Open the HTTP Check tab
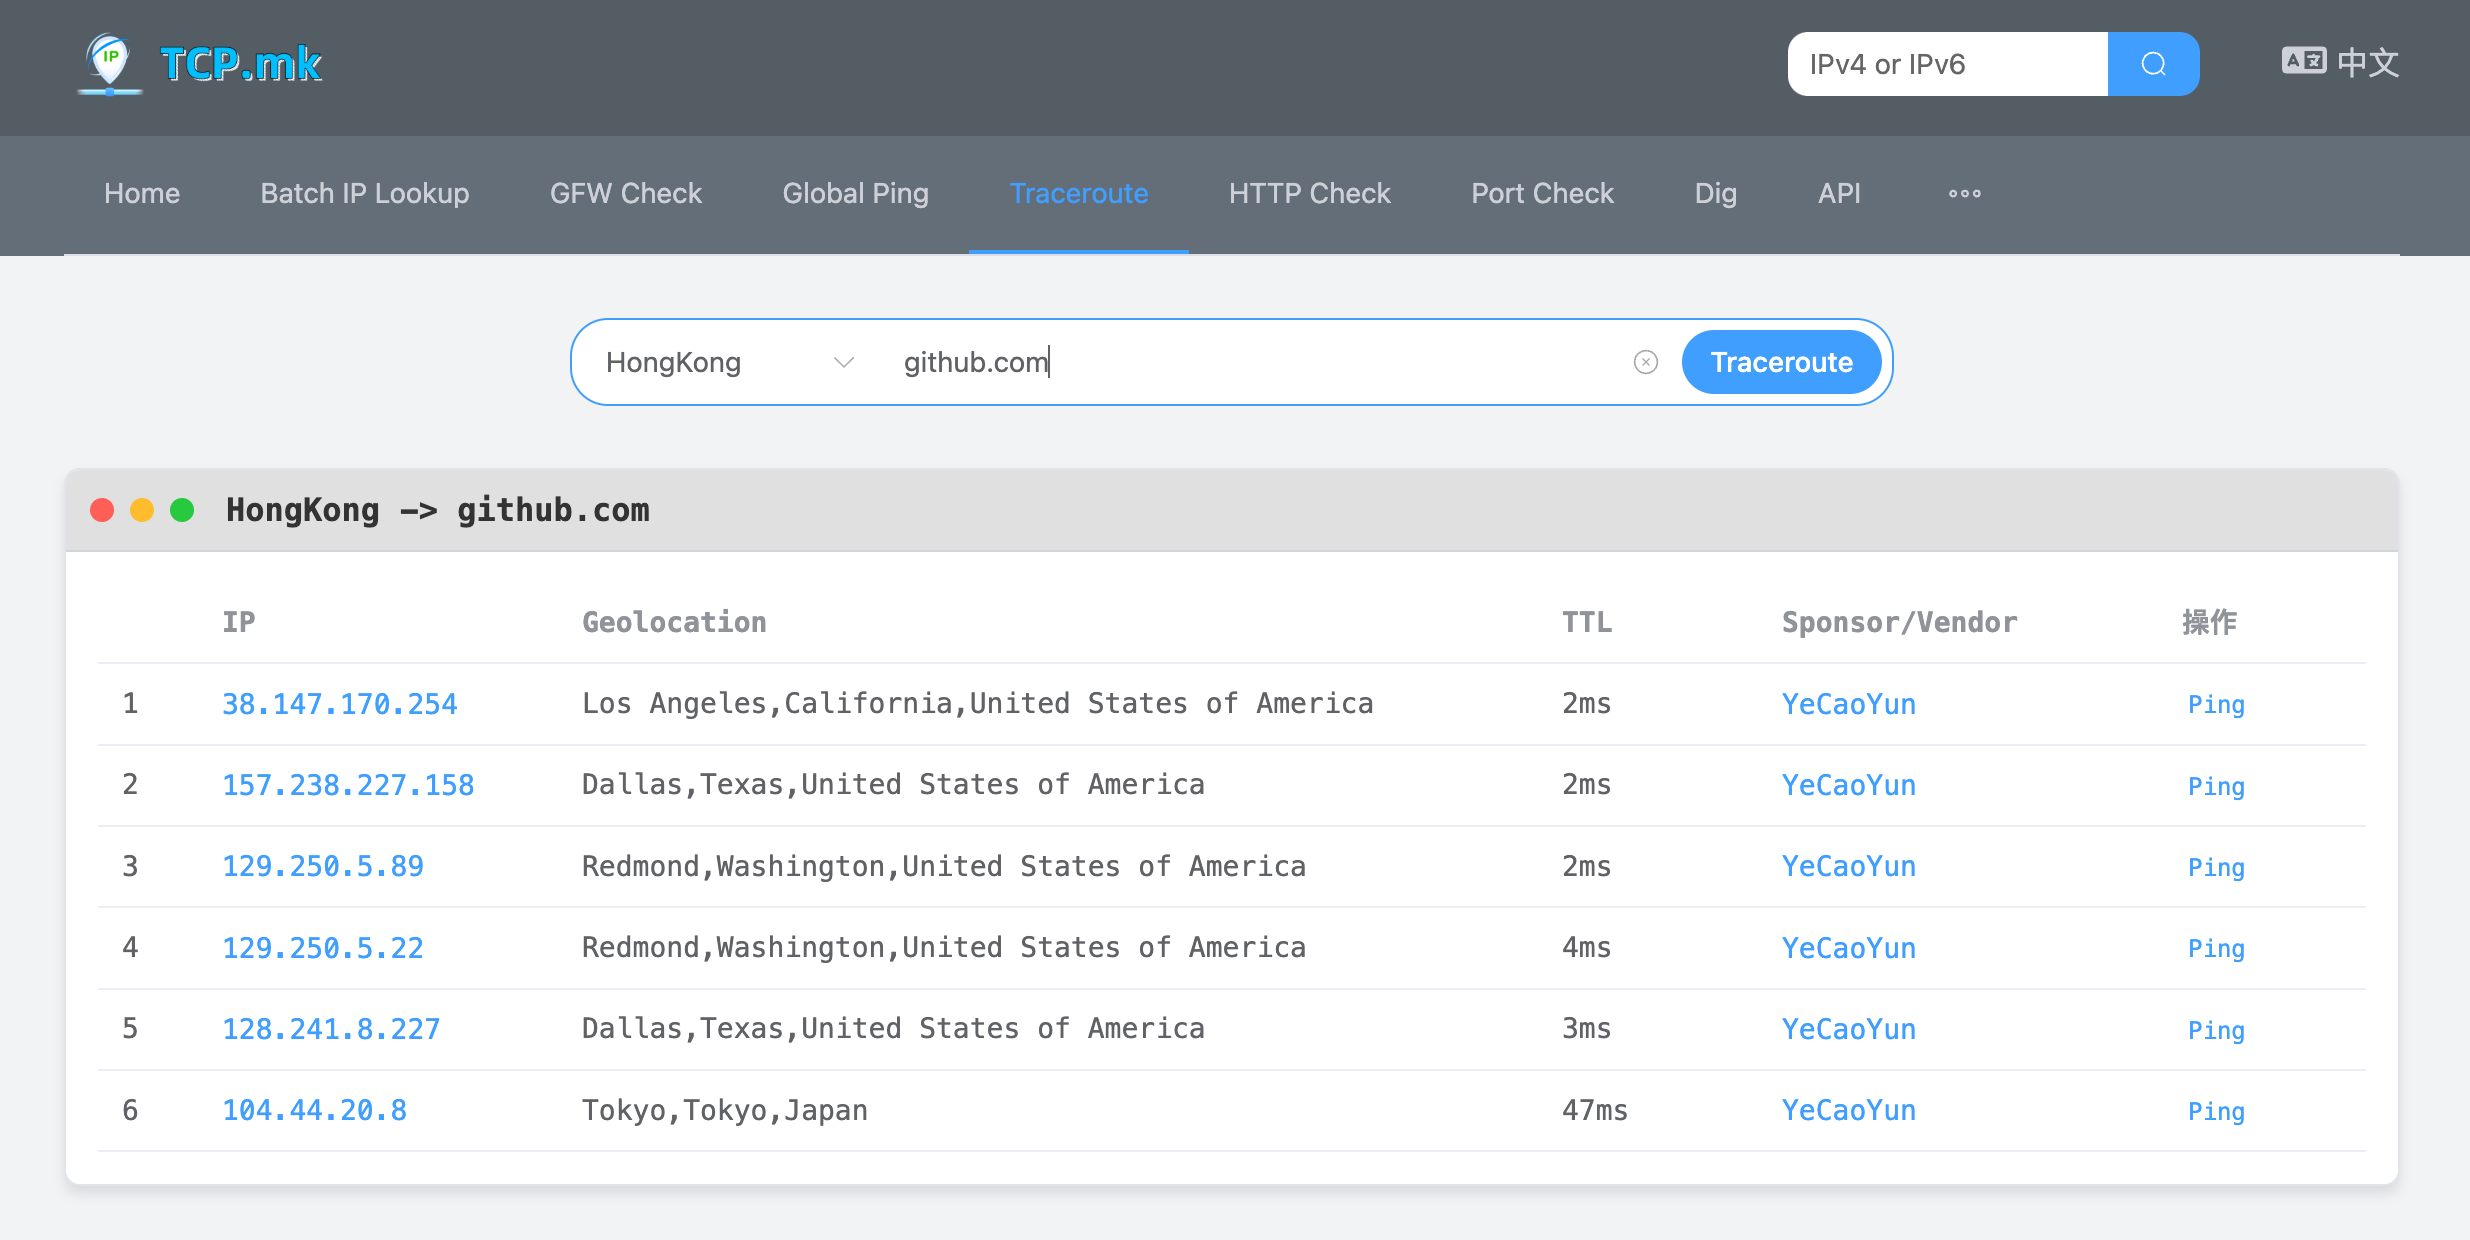 [1310, 194]
